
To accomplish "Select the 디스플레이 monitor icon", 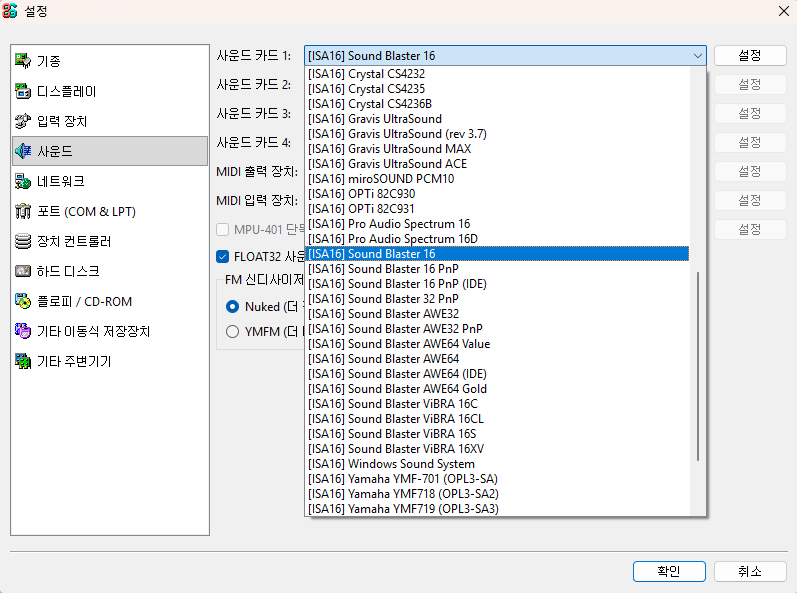I will tap(23, 91).
